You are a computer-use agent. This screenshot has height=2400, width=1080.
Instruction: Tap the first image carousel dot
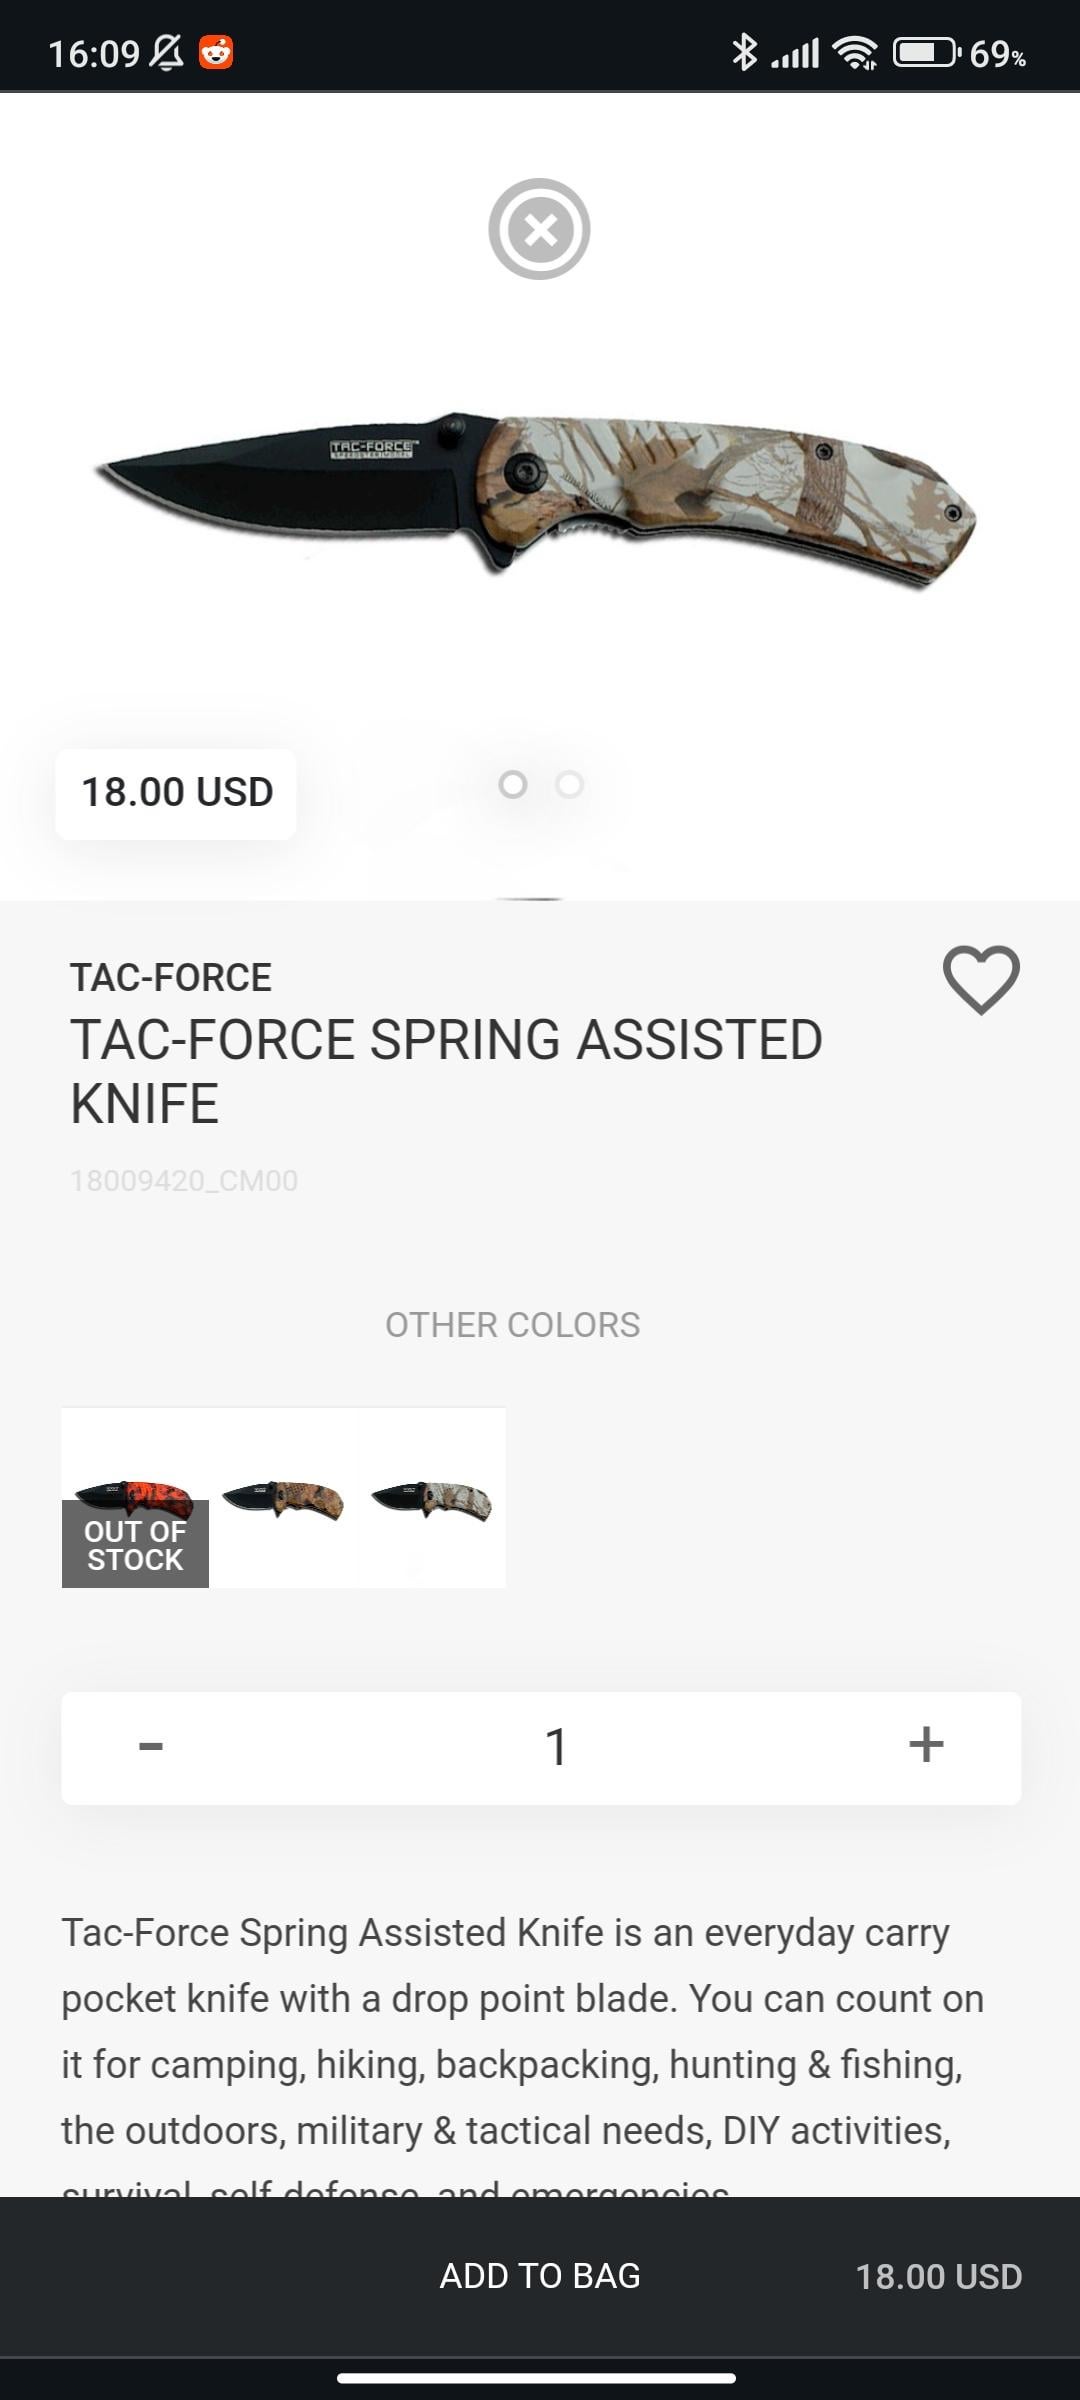[x=513, y=785]
